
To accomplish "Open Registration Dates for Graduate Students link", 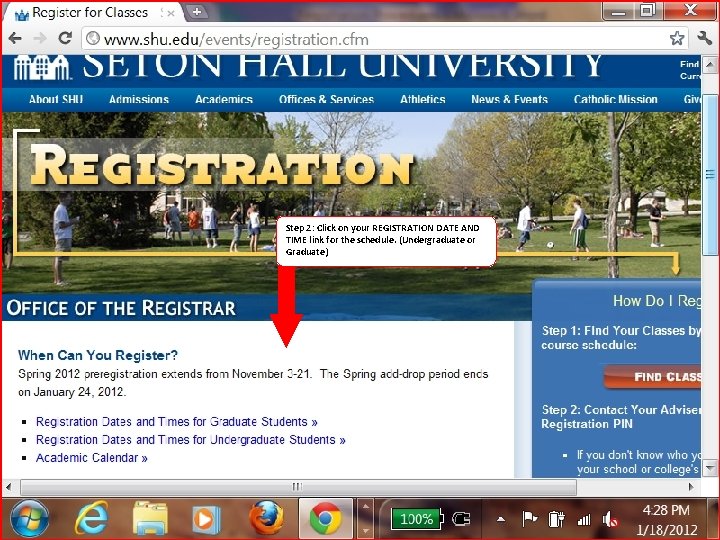I will [177, 422].
